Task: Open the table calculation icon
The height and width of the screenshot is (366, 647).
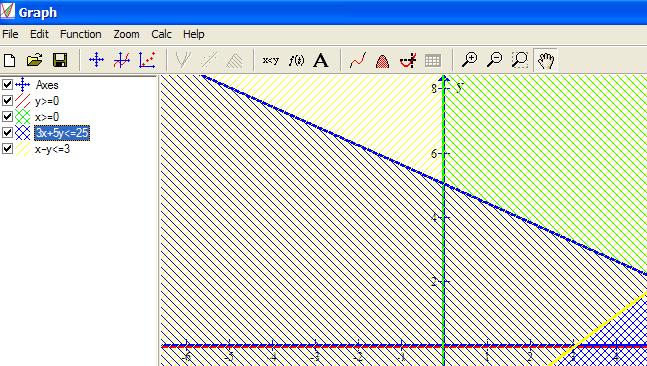Action: tap(432, 61)
